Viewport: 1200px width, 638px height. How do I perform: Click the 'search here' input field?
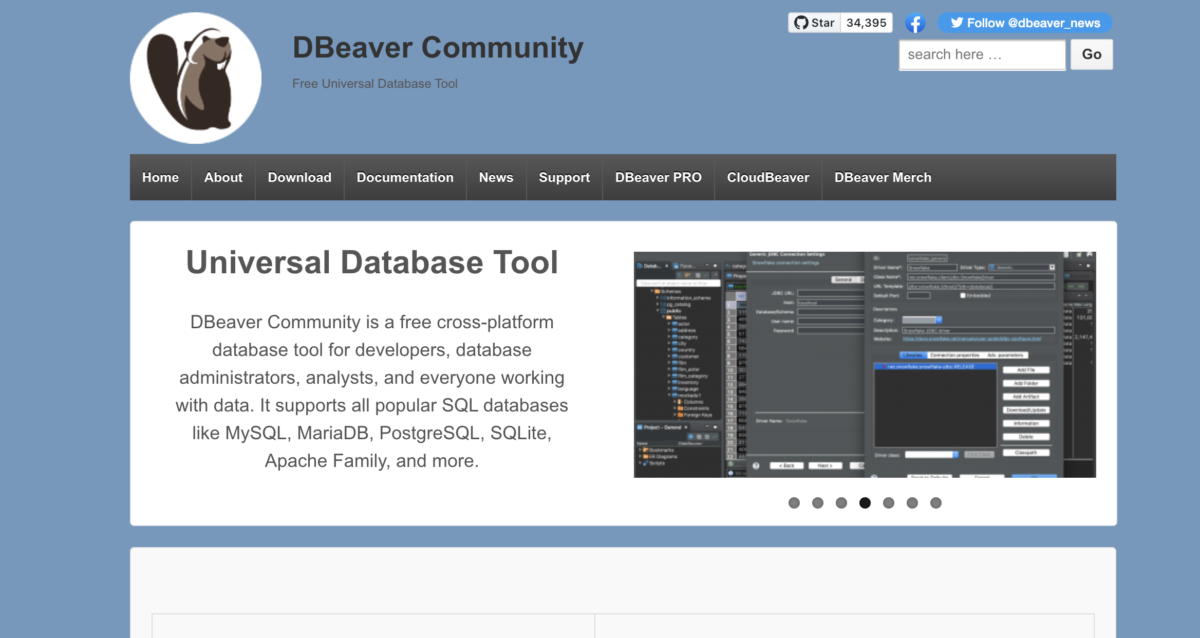[x=981, y=55]
